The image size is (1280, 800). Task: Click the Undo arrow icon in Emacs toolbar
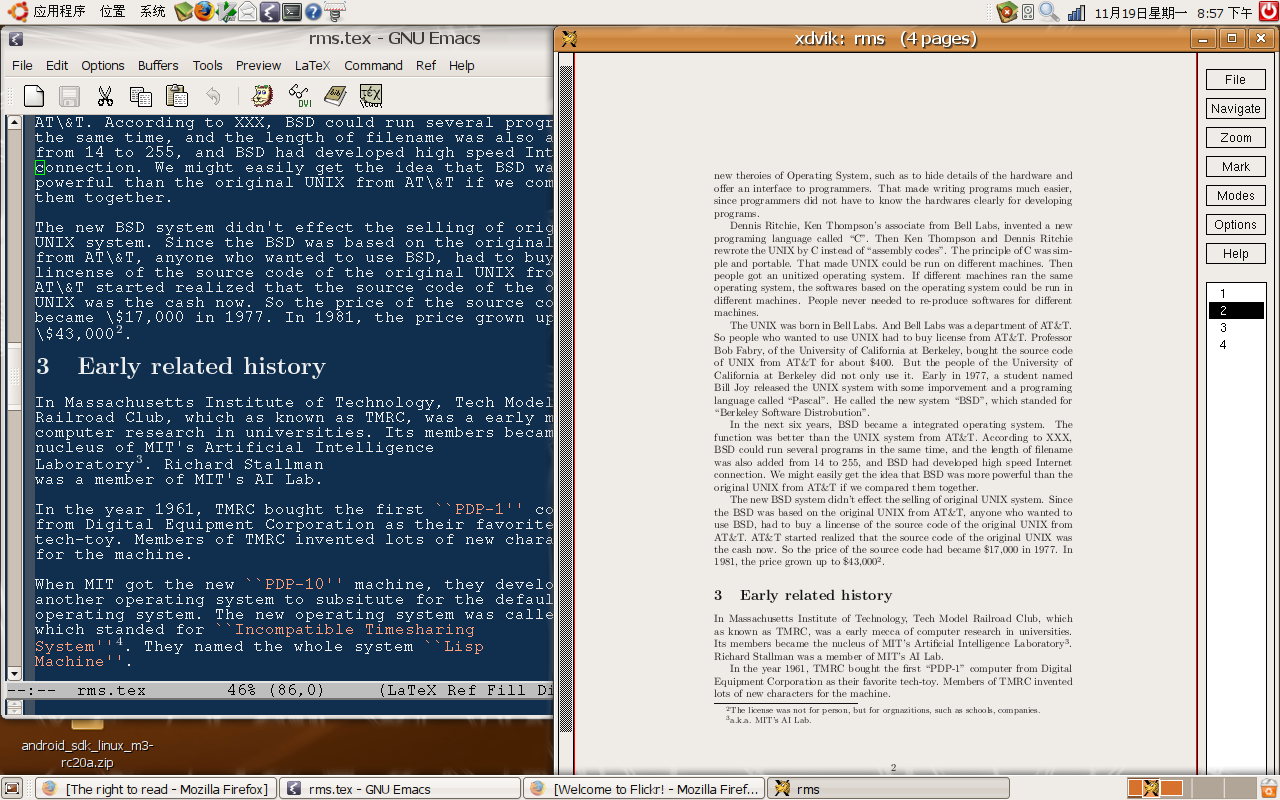point(213,96)
